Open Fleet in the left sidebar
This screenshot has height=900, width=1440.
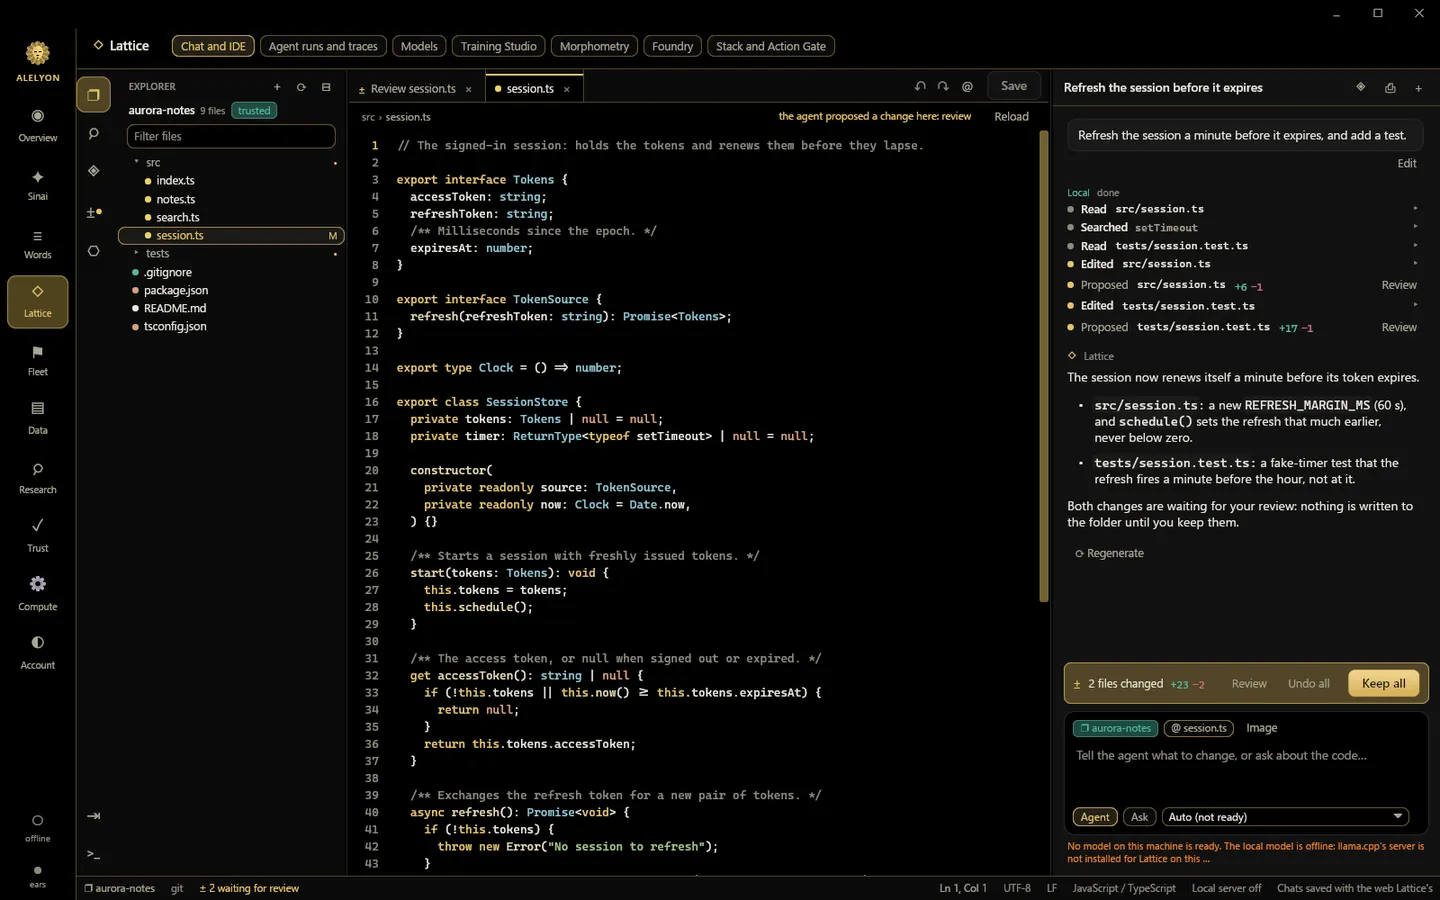point(38,361)
